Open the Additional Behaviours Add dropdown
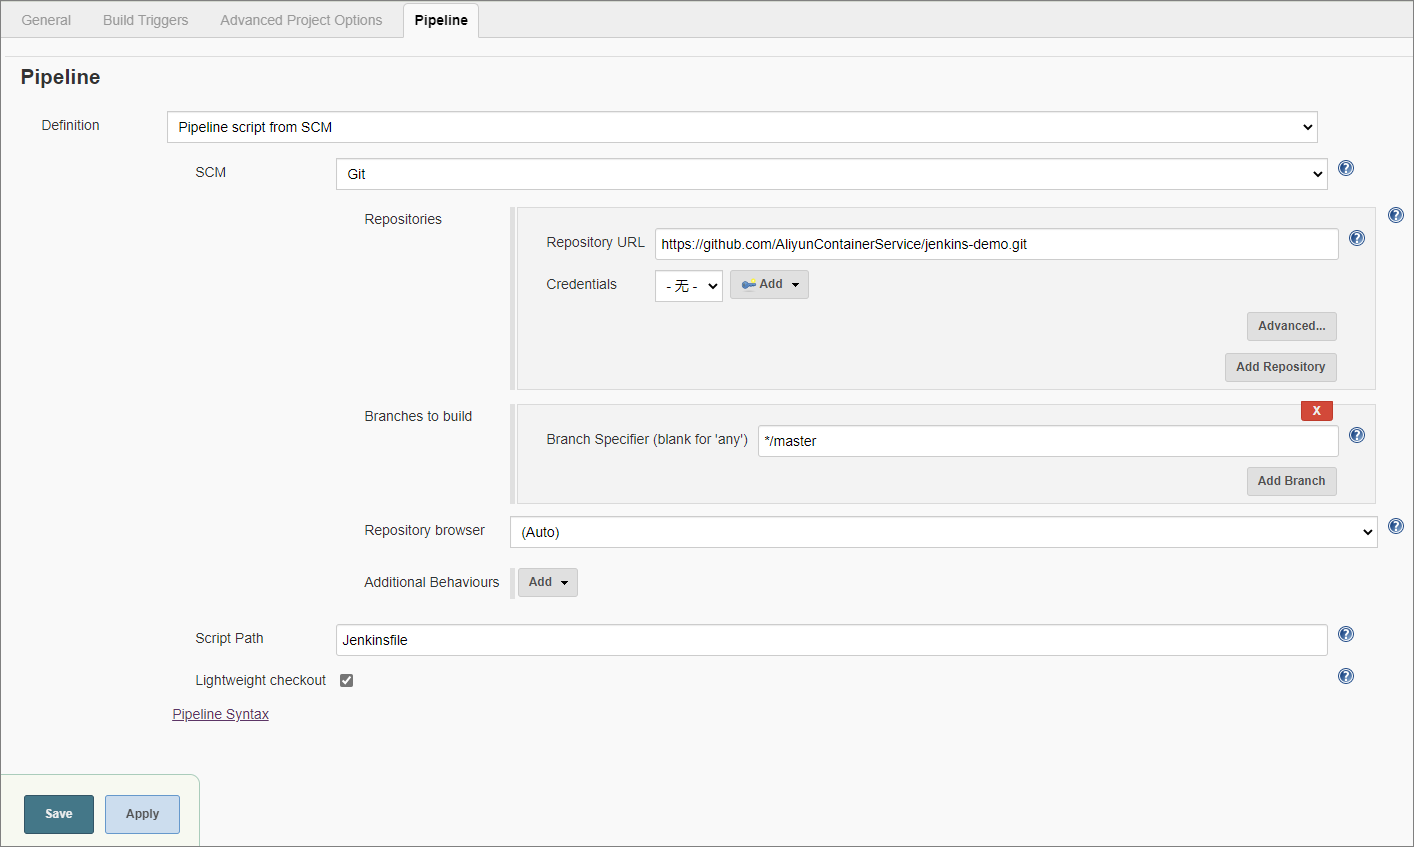1414x847 pixels. (x=548, y=582)
